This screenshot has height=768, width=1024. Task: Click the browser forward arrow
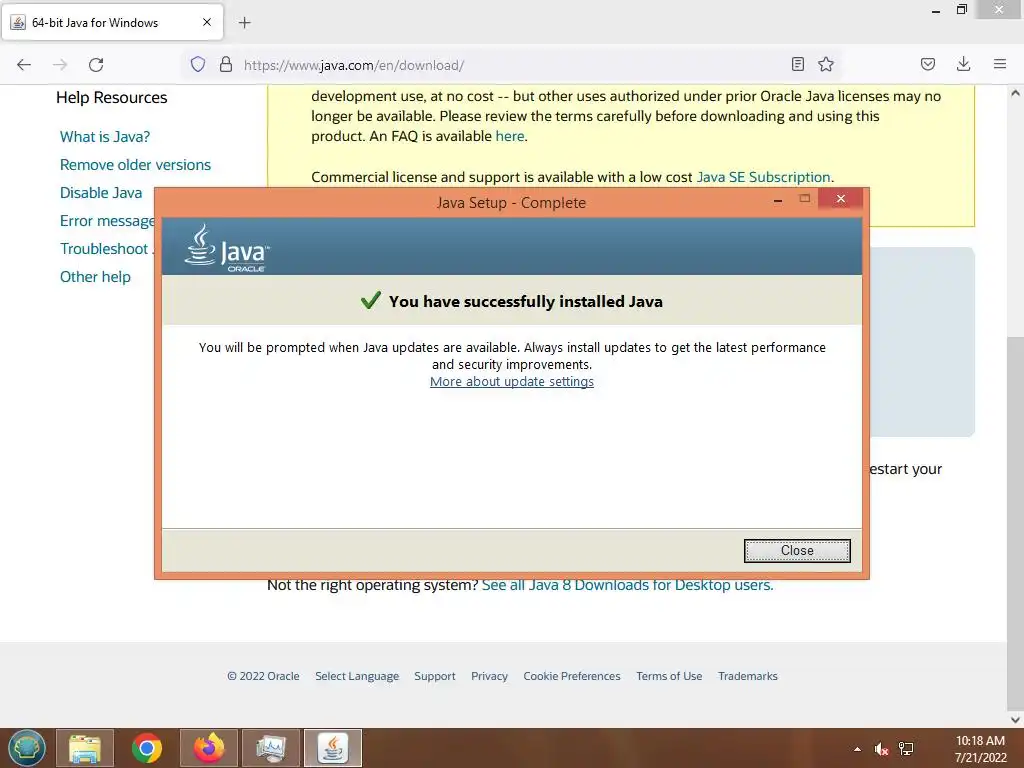point(60,65)
